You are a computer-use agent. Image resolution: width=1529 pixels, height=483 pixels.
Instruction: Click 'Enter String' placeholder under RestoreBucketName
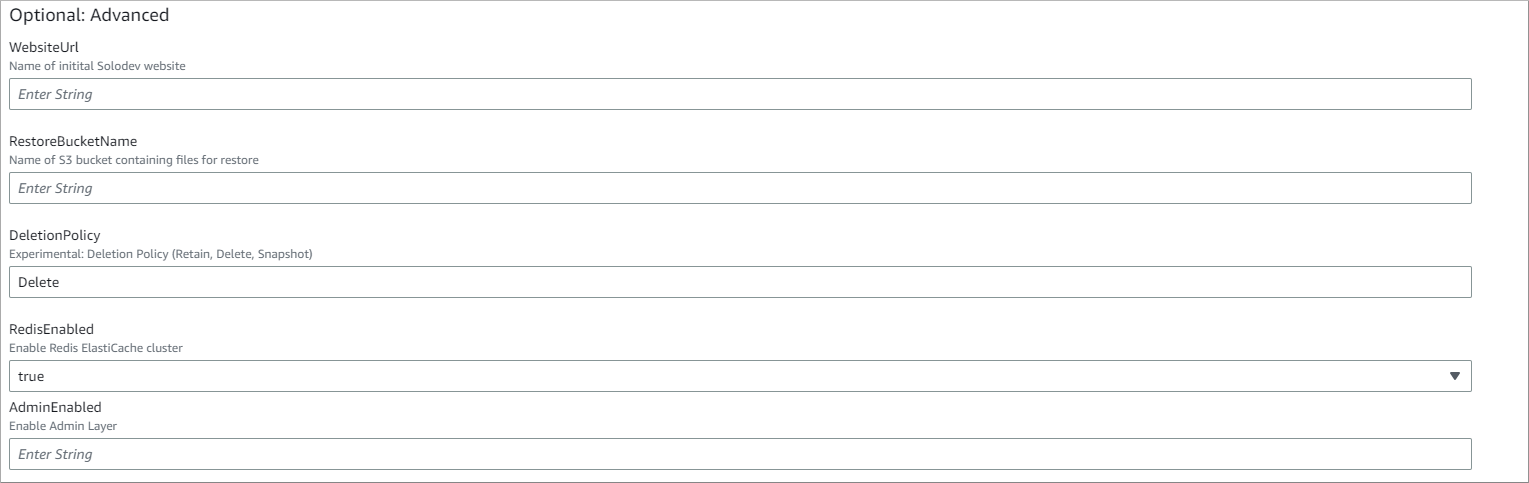(55, 188)
